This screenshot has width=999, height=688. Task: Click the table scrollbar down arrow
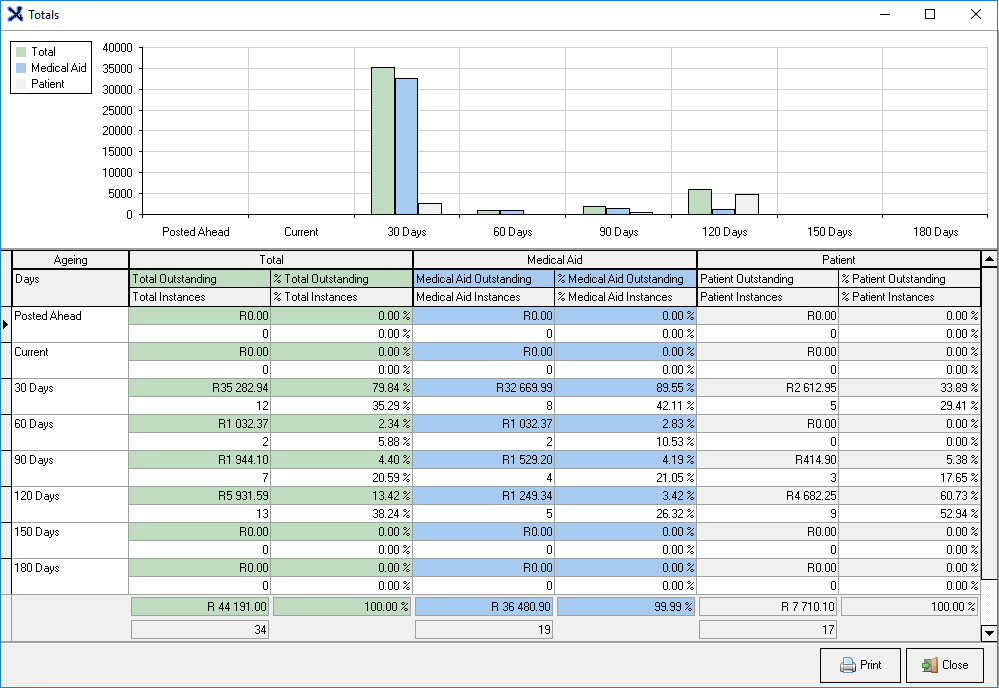[989, 632]
